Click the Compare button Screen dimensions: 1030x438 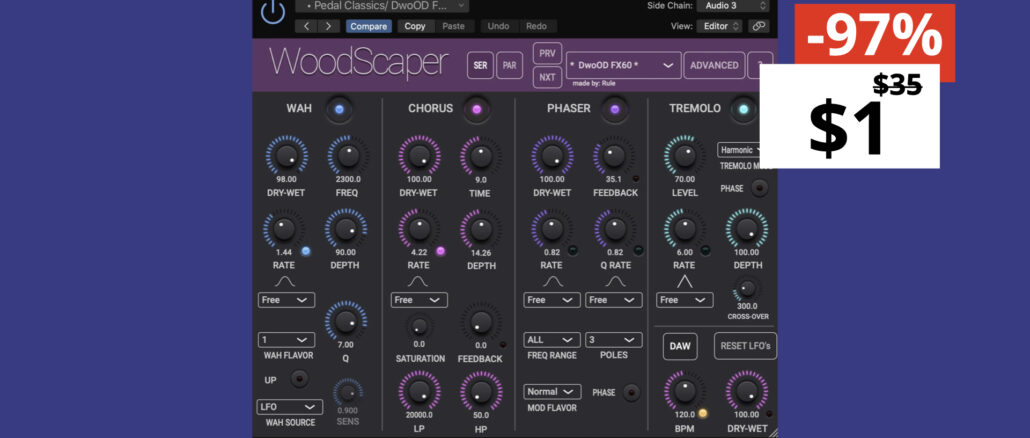[369, 26]
